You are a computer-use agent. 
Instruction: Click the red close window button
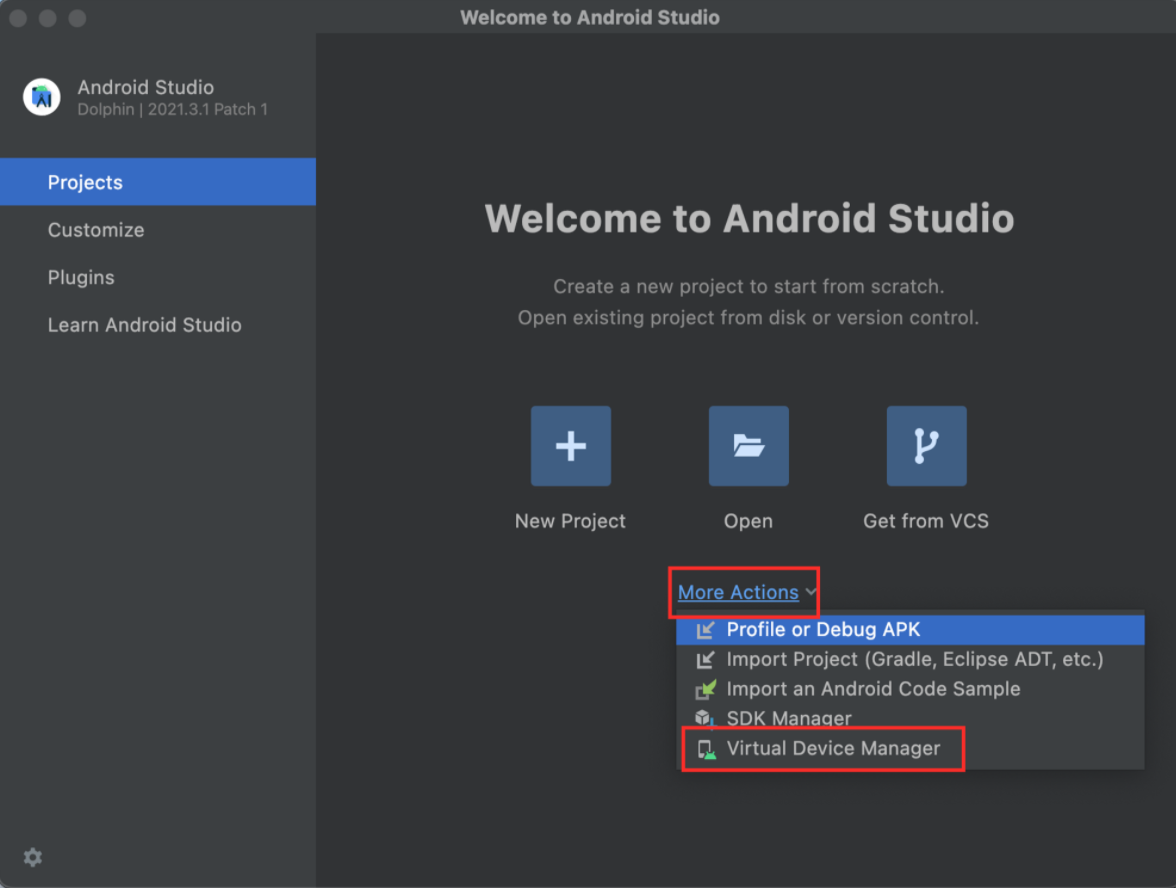pos(18,17)
